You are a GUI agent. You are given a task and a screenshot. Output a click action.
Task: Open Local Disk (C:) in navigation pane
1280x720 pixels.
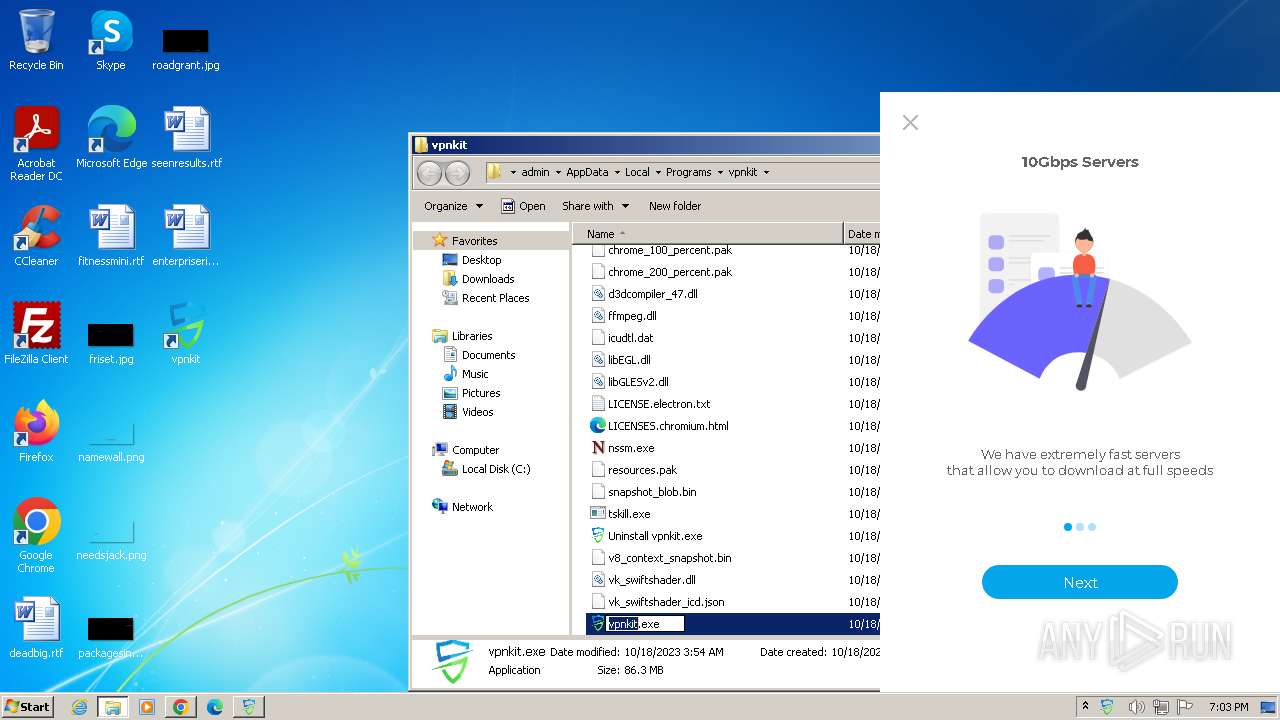[496, 469]
